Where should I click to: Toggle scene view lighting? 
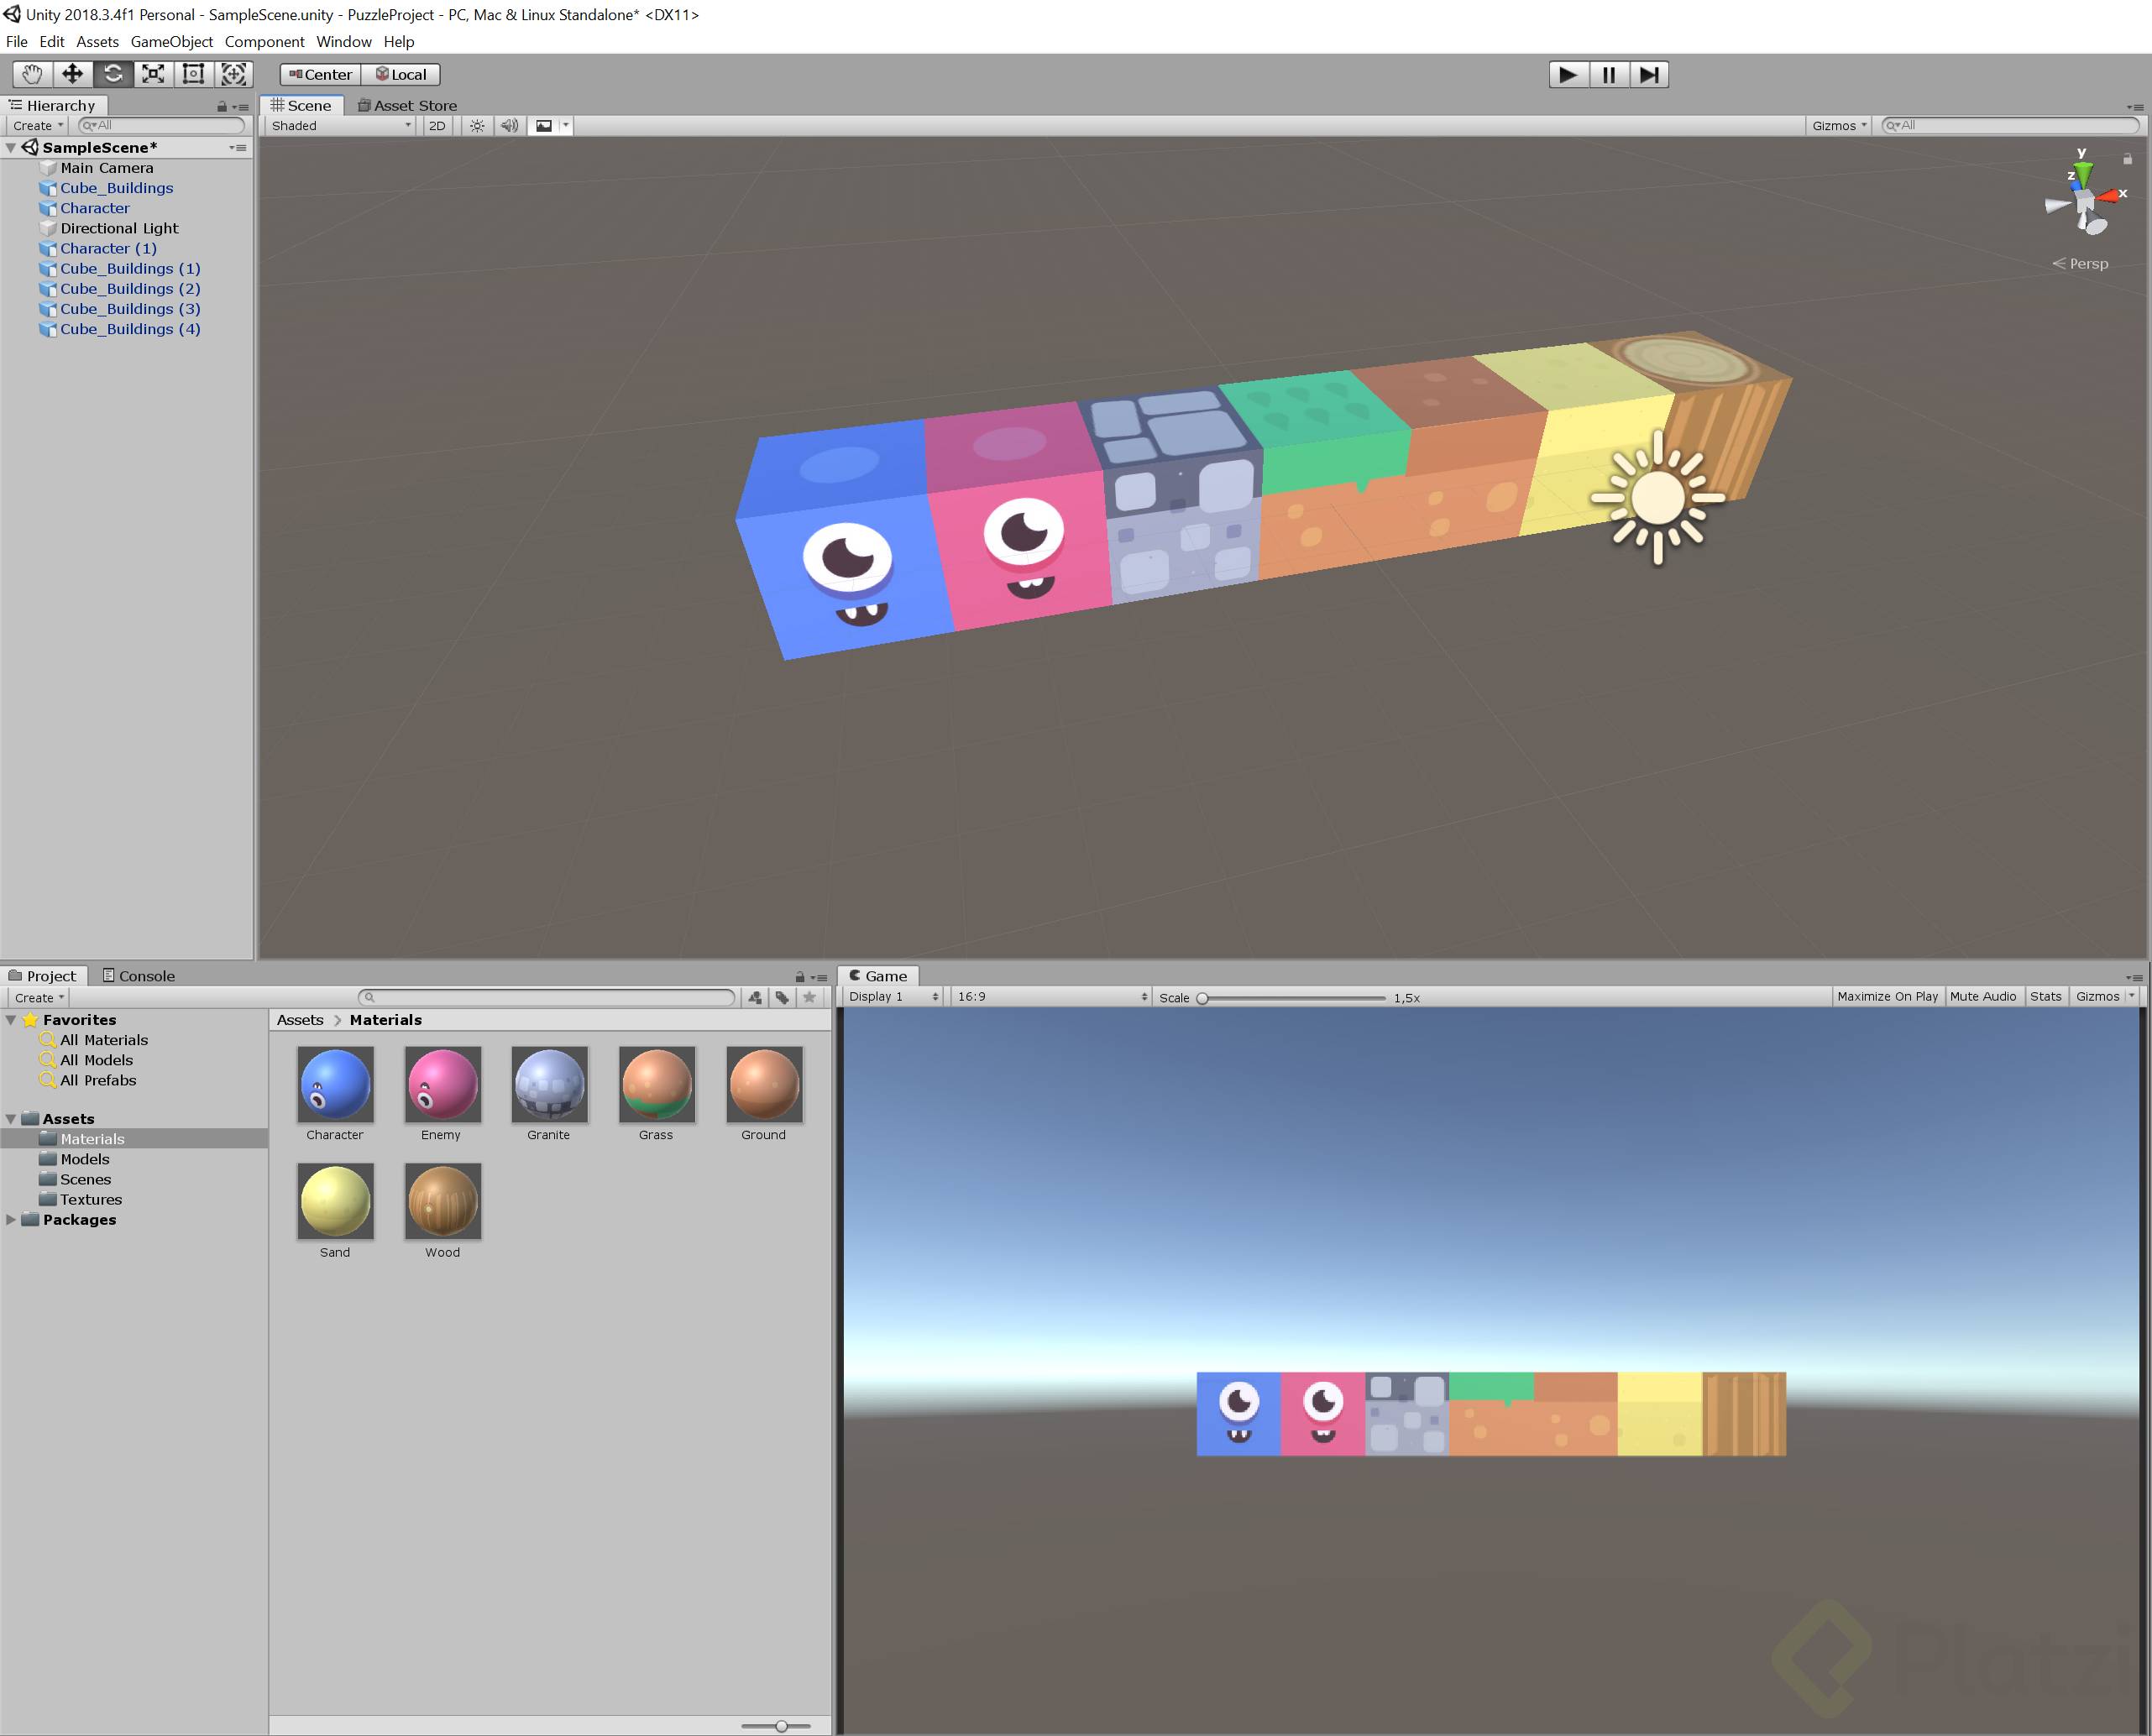coord(477,125)
